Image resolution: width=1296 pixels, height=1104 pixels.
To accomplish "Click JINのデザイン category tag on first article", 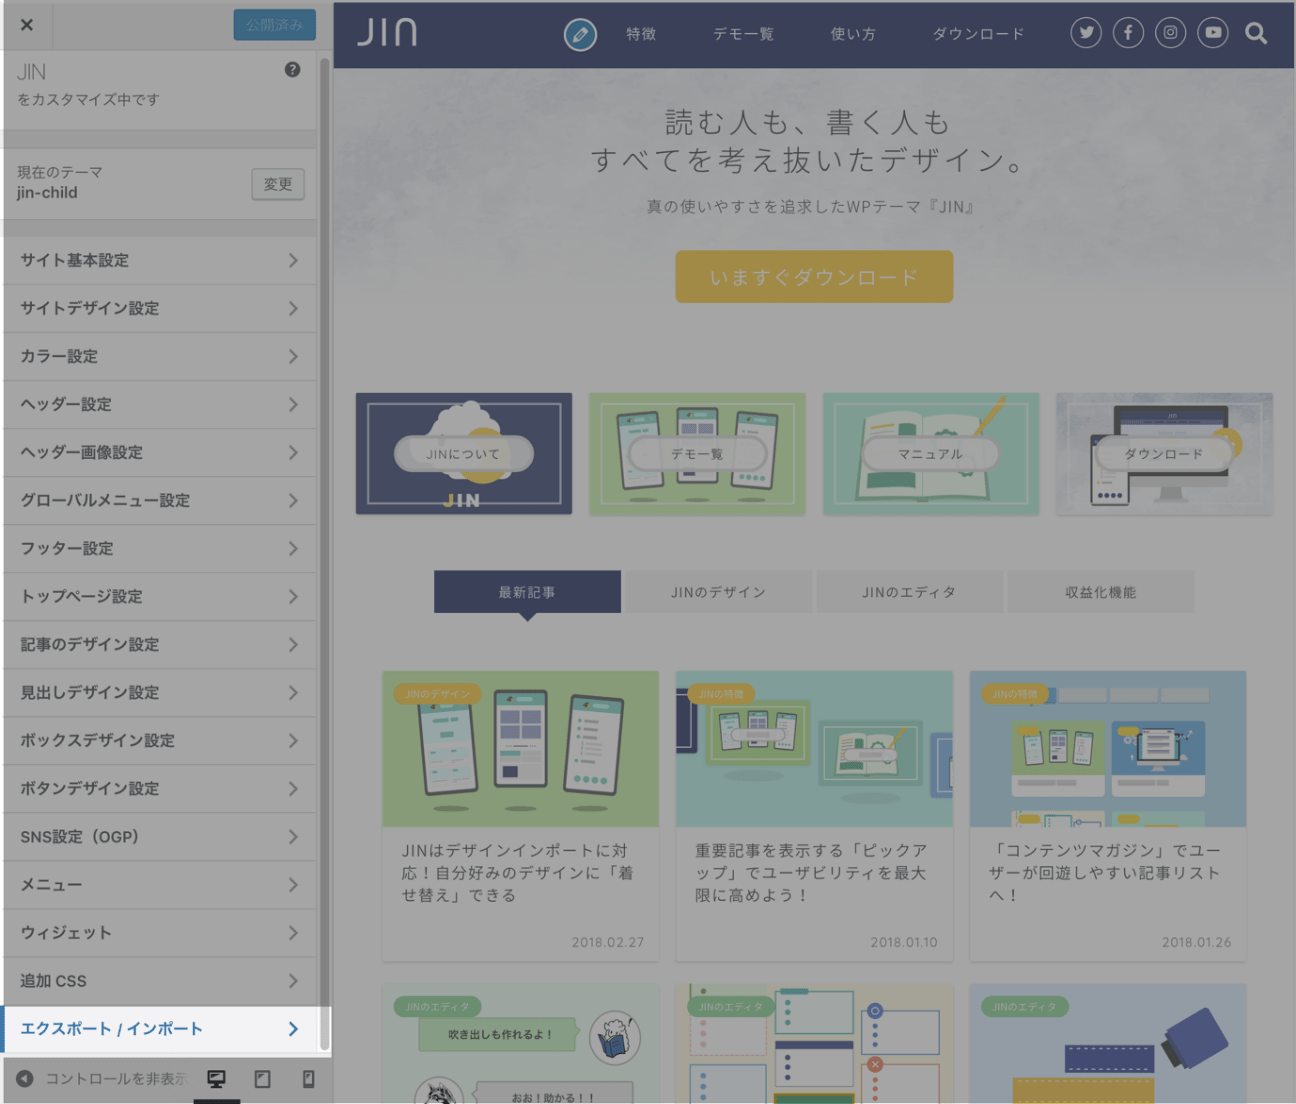I will pos(438,693).
